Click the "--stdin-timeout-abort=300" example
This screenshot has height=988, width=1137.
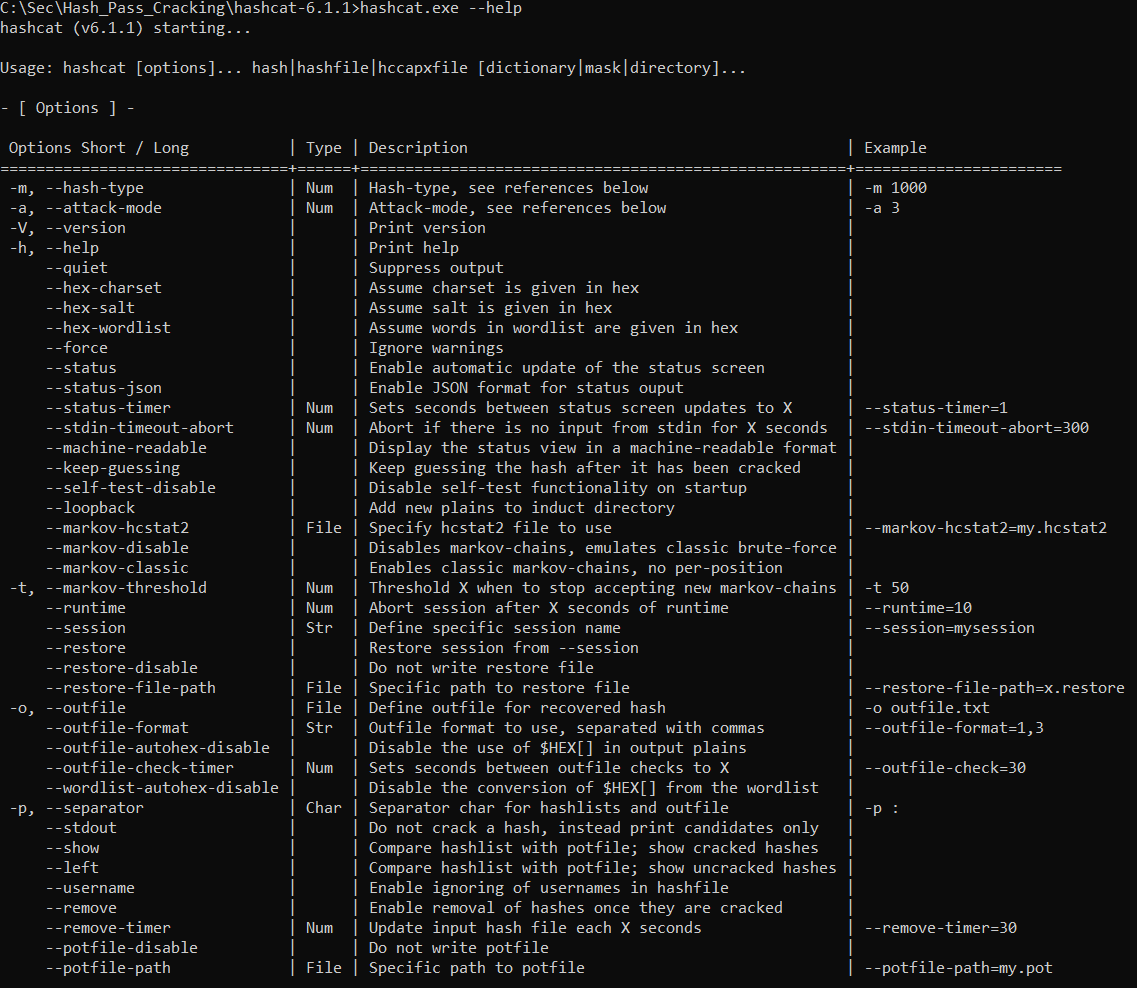pos(976,428)
